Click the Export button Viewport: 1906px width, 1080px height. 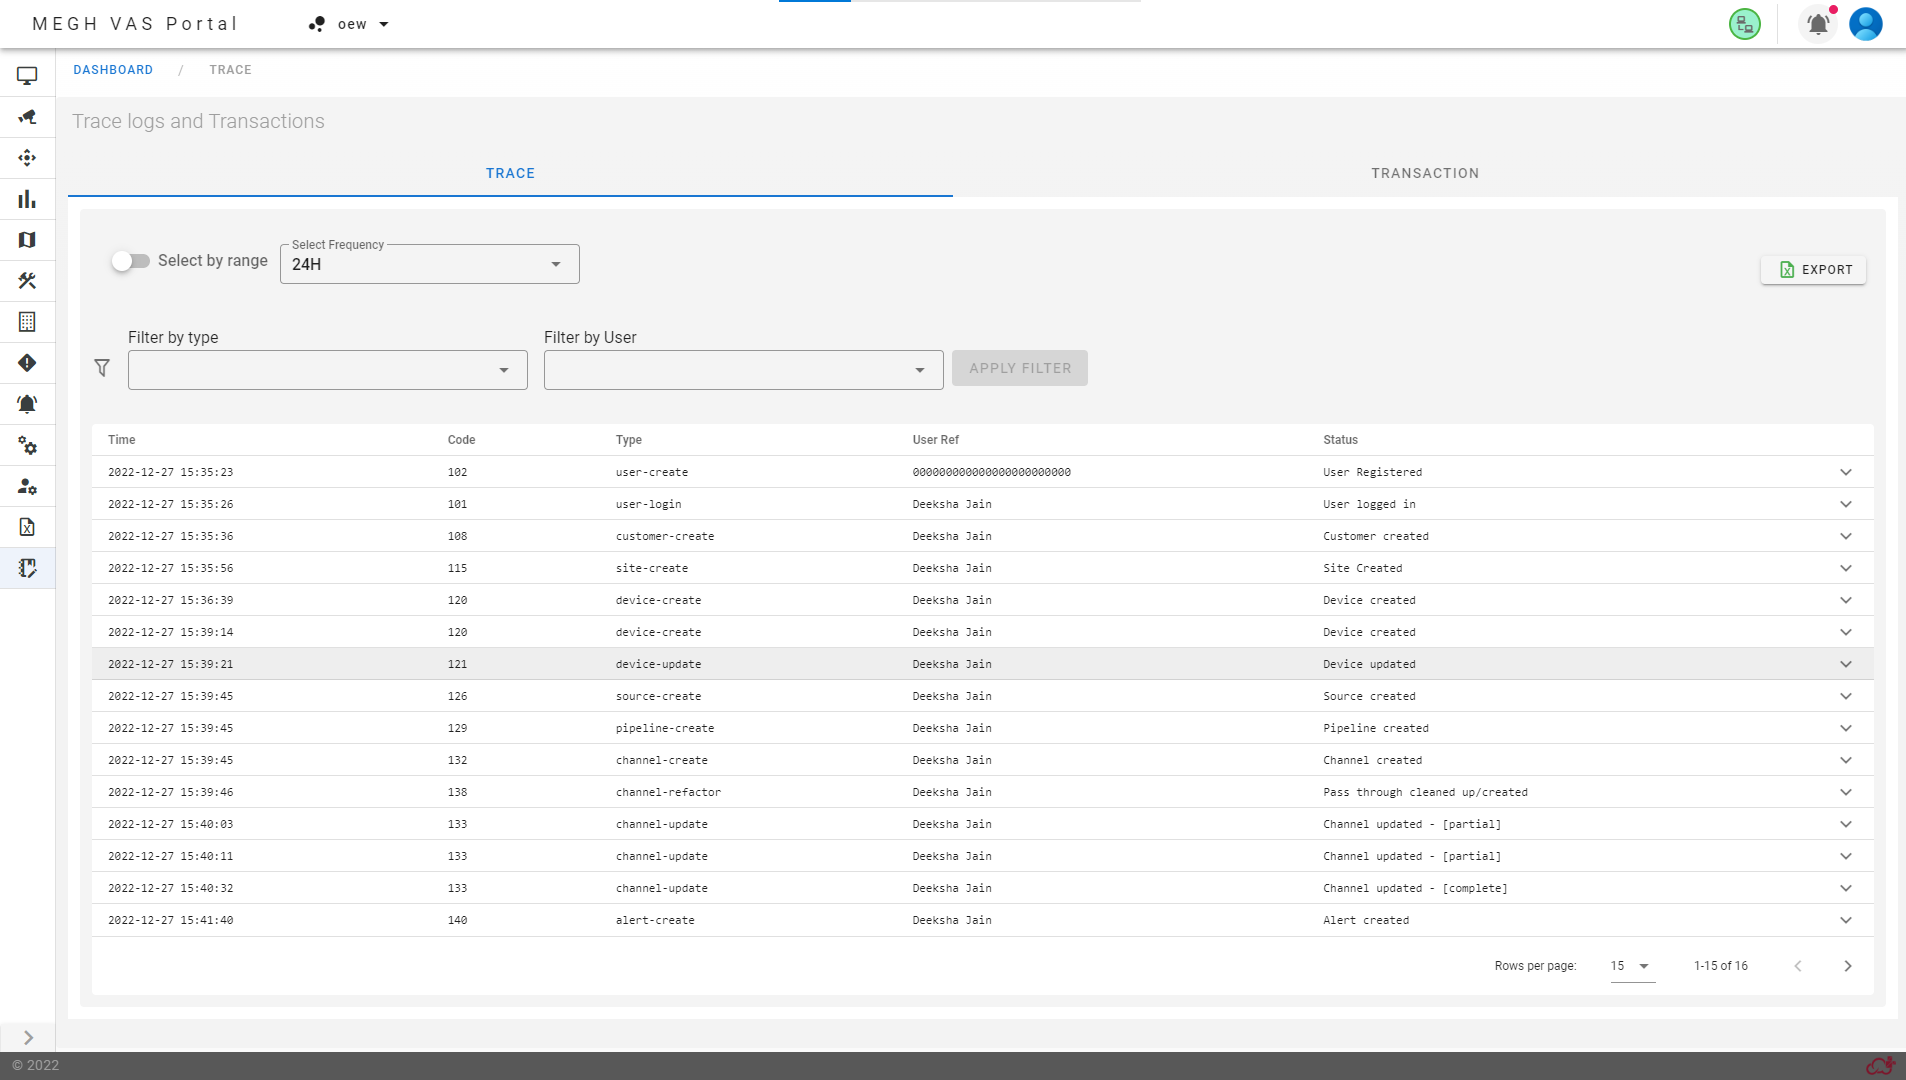click(1813, 270)
